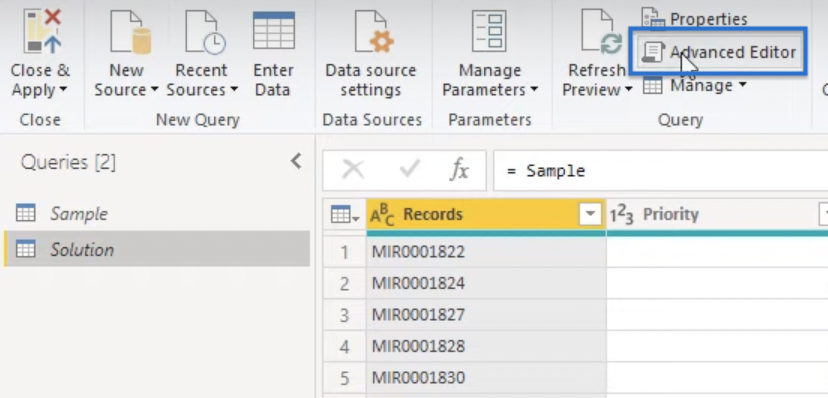Image resolution: width=828 pixels, height=398 pixels.
Task: Expand the New Source dropdown arrow
Action: coord(155,90)
